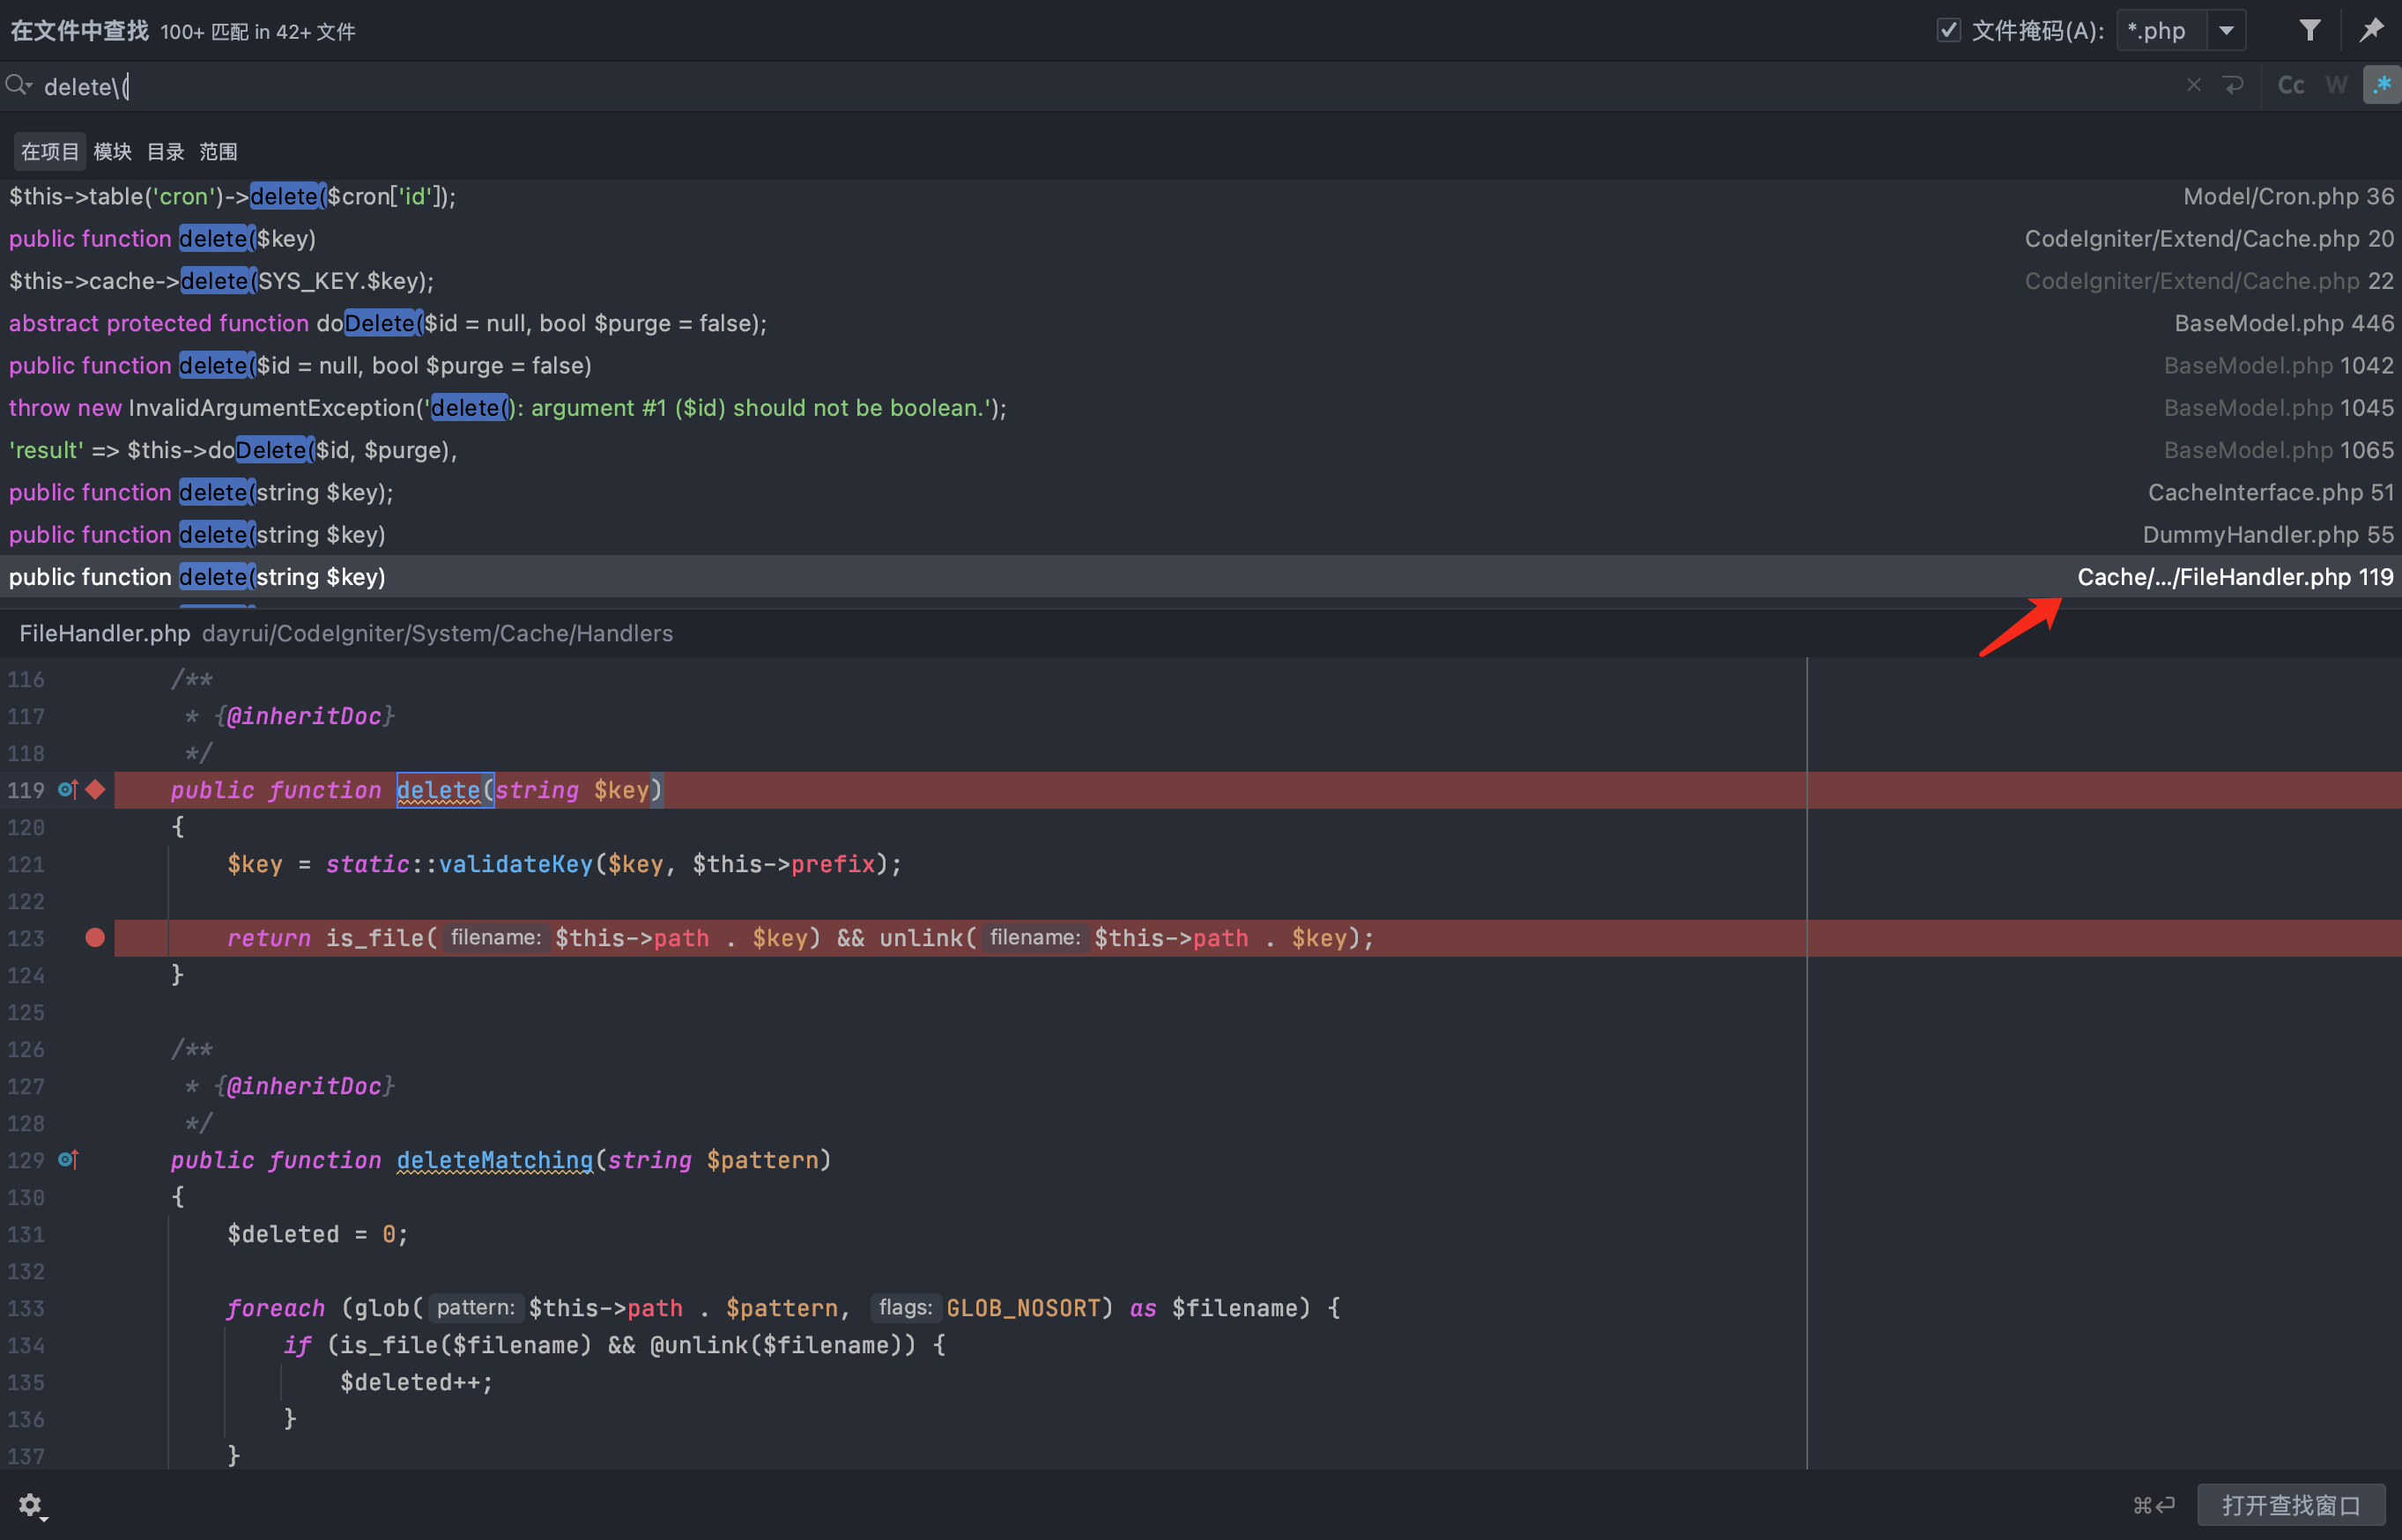Viewport: 2402px width, 1540px height.
Task: Click the filter funnel icon
Action: point(2309,30)
